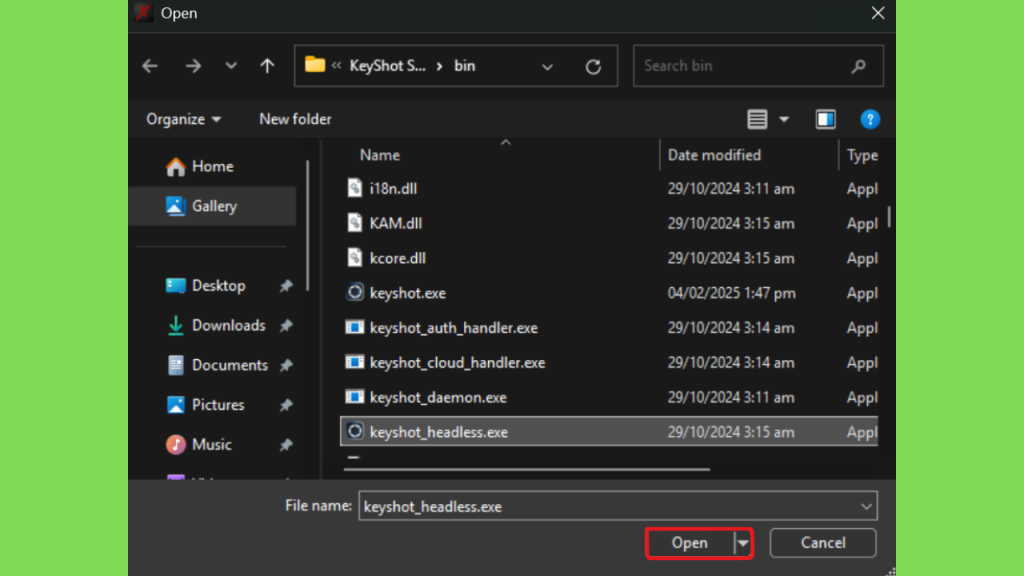Open the recent locations chevron
Viewport: 1024px width, 576px height.
pyautogui.click(x=231, y=66)
